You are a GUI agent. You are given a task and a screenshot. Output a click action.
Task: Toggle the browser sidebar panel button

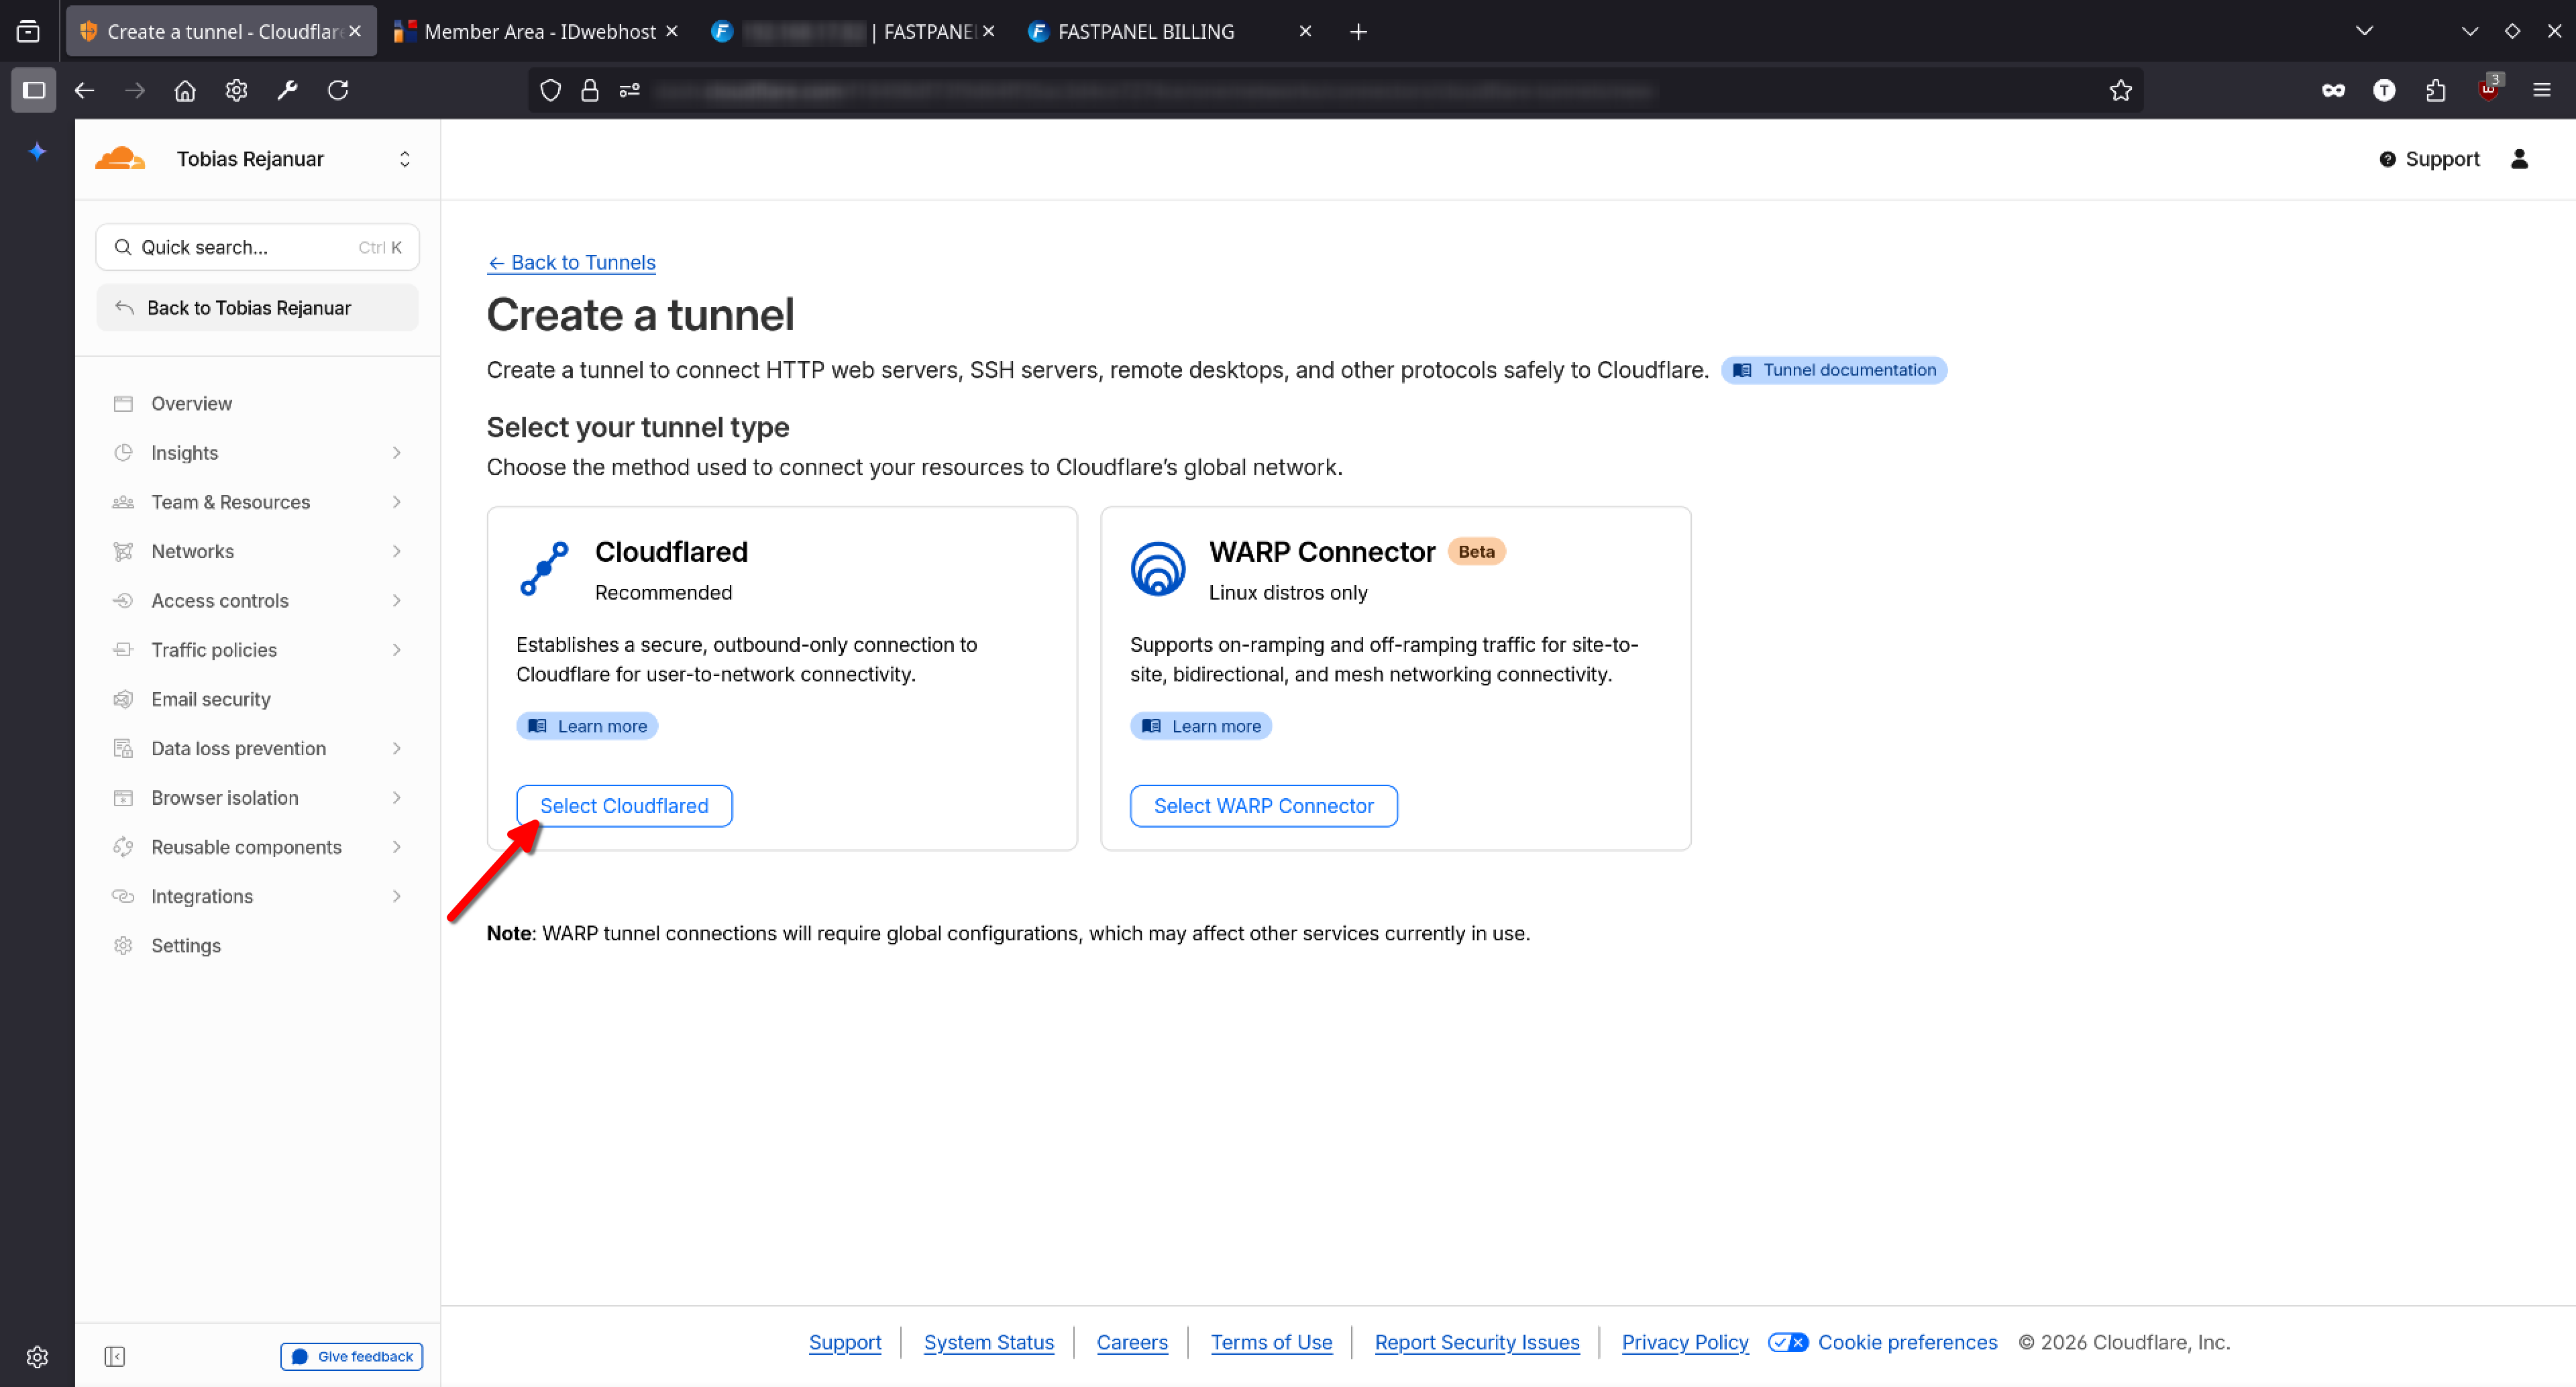pos(33,90)
